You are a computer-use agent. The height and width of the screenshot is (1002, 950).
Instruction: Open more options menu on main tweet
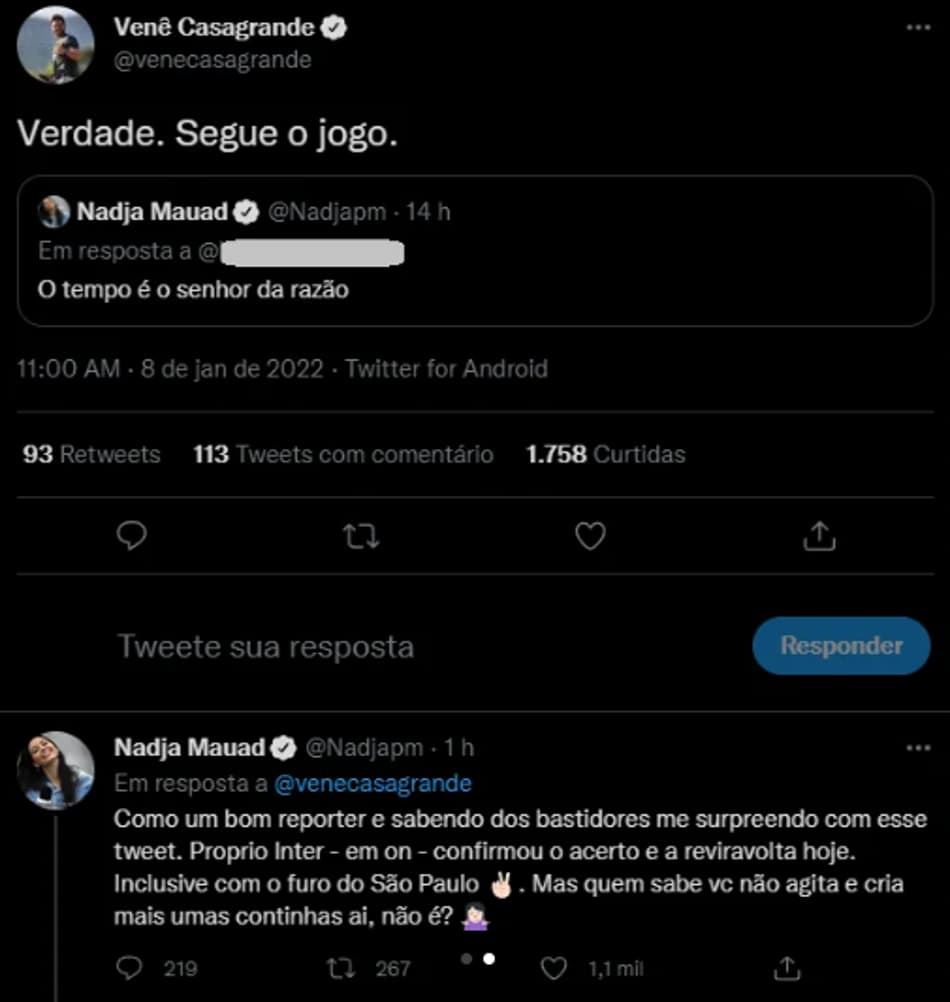[x=917, y=28]
